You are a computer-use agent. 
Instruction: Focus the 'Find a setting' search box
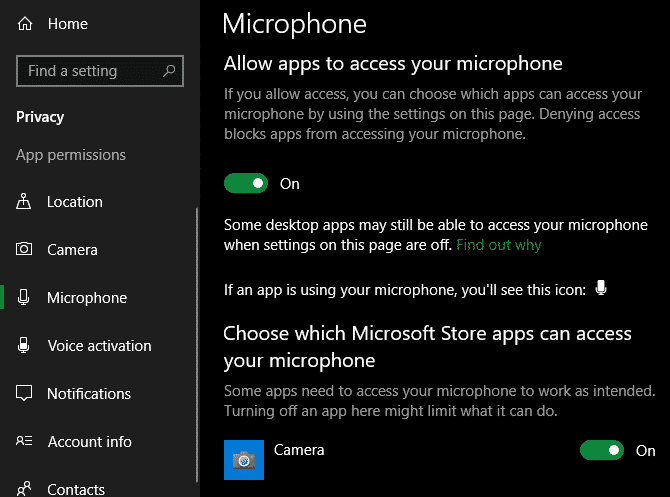coord(100,71)
